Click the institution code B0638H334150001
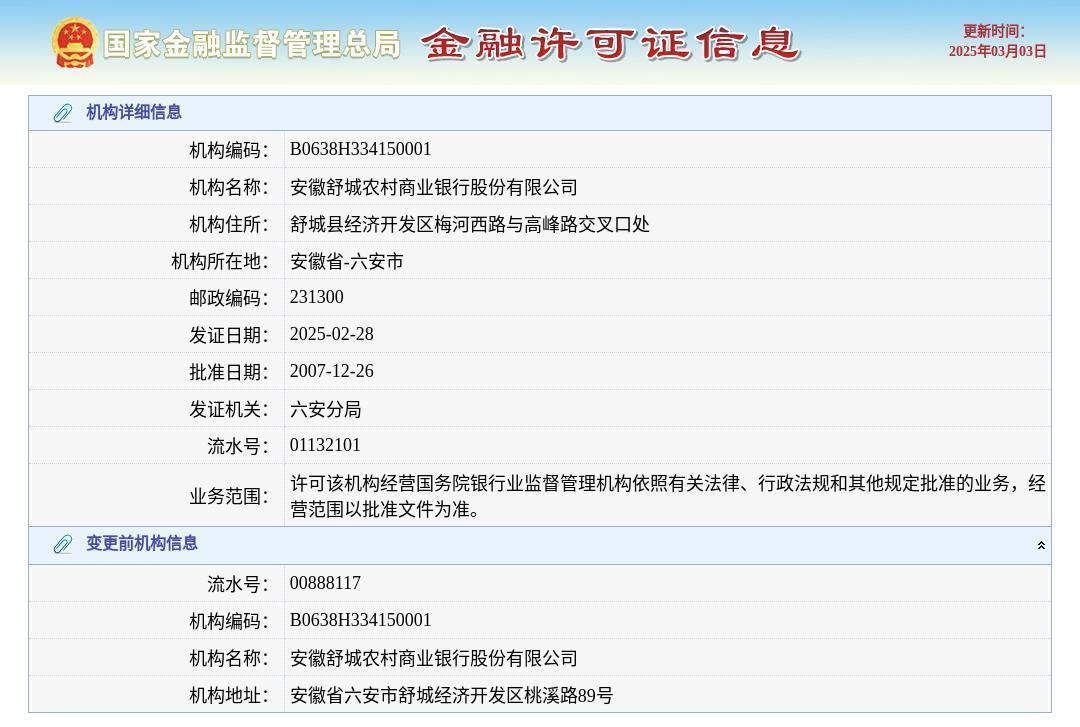 (x=360, y=149)
